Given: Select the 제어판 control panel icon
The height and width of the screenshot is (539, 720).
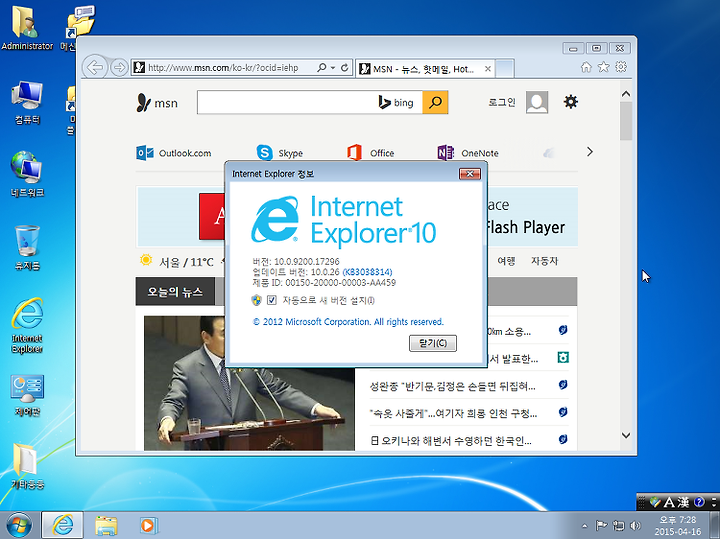Looking at the screenshot, I should (x=27, y=395).
